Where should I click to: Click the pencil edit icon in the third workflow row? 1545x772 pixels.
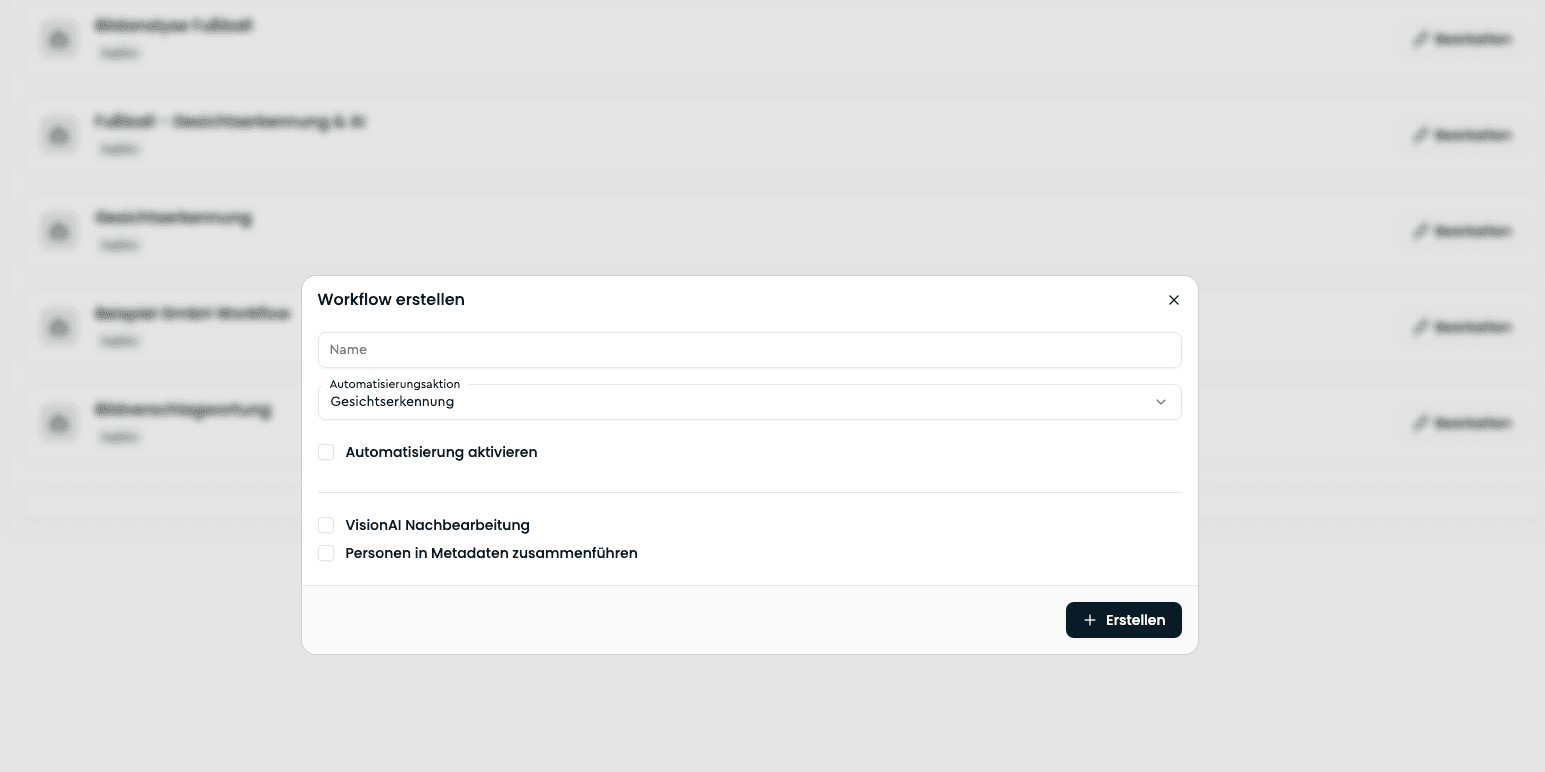click(x=1420, y=231)
